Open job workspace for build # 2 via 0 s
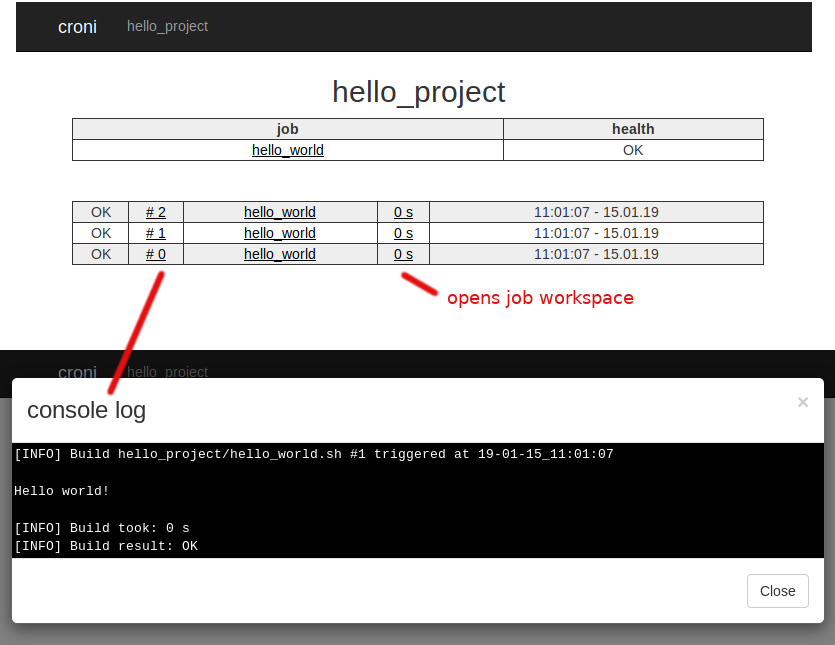Image resolution: width=835 pixels, height=645 pixels. click(403, 212)
